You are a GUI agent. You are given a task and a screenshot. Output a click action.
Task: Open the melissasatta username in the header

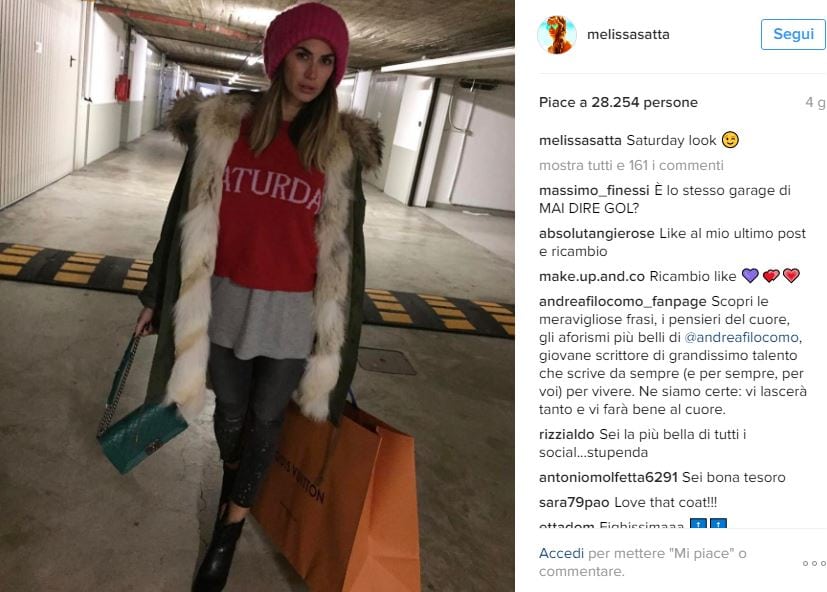[628, 34]
